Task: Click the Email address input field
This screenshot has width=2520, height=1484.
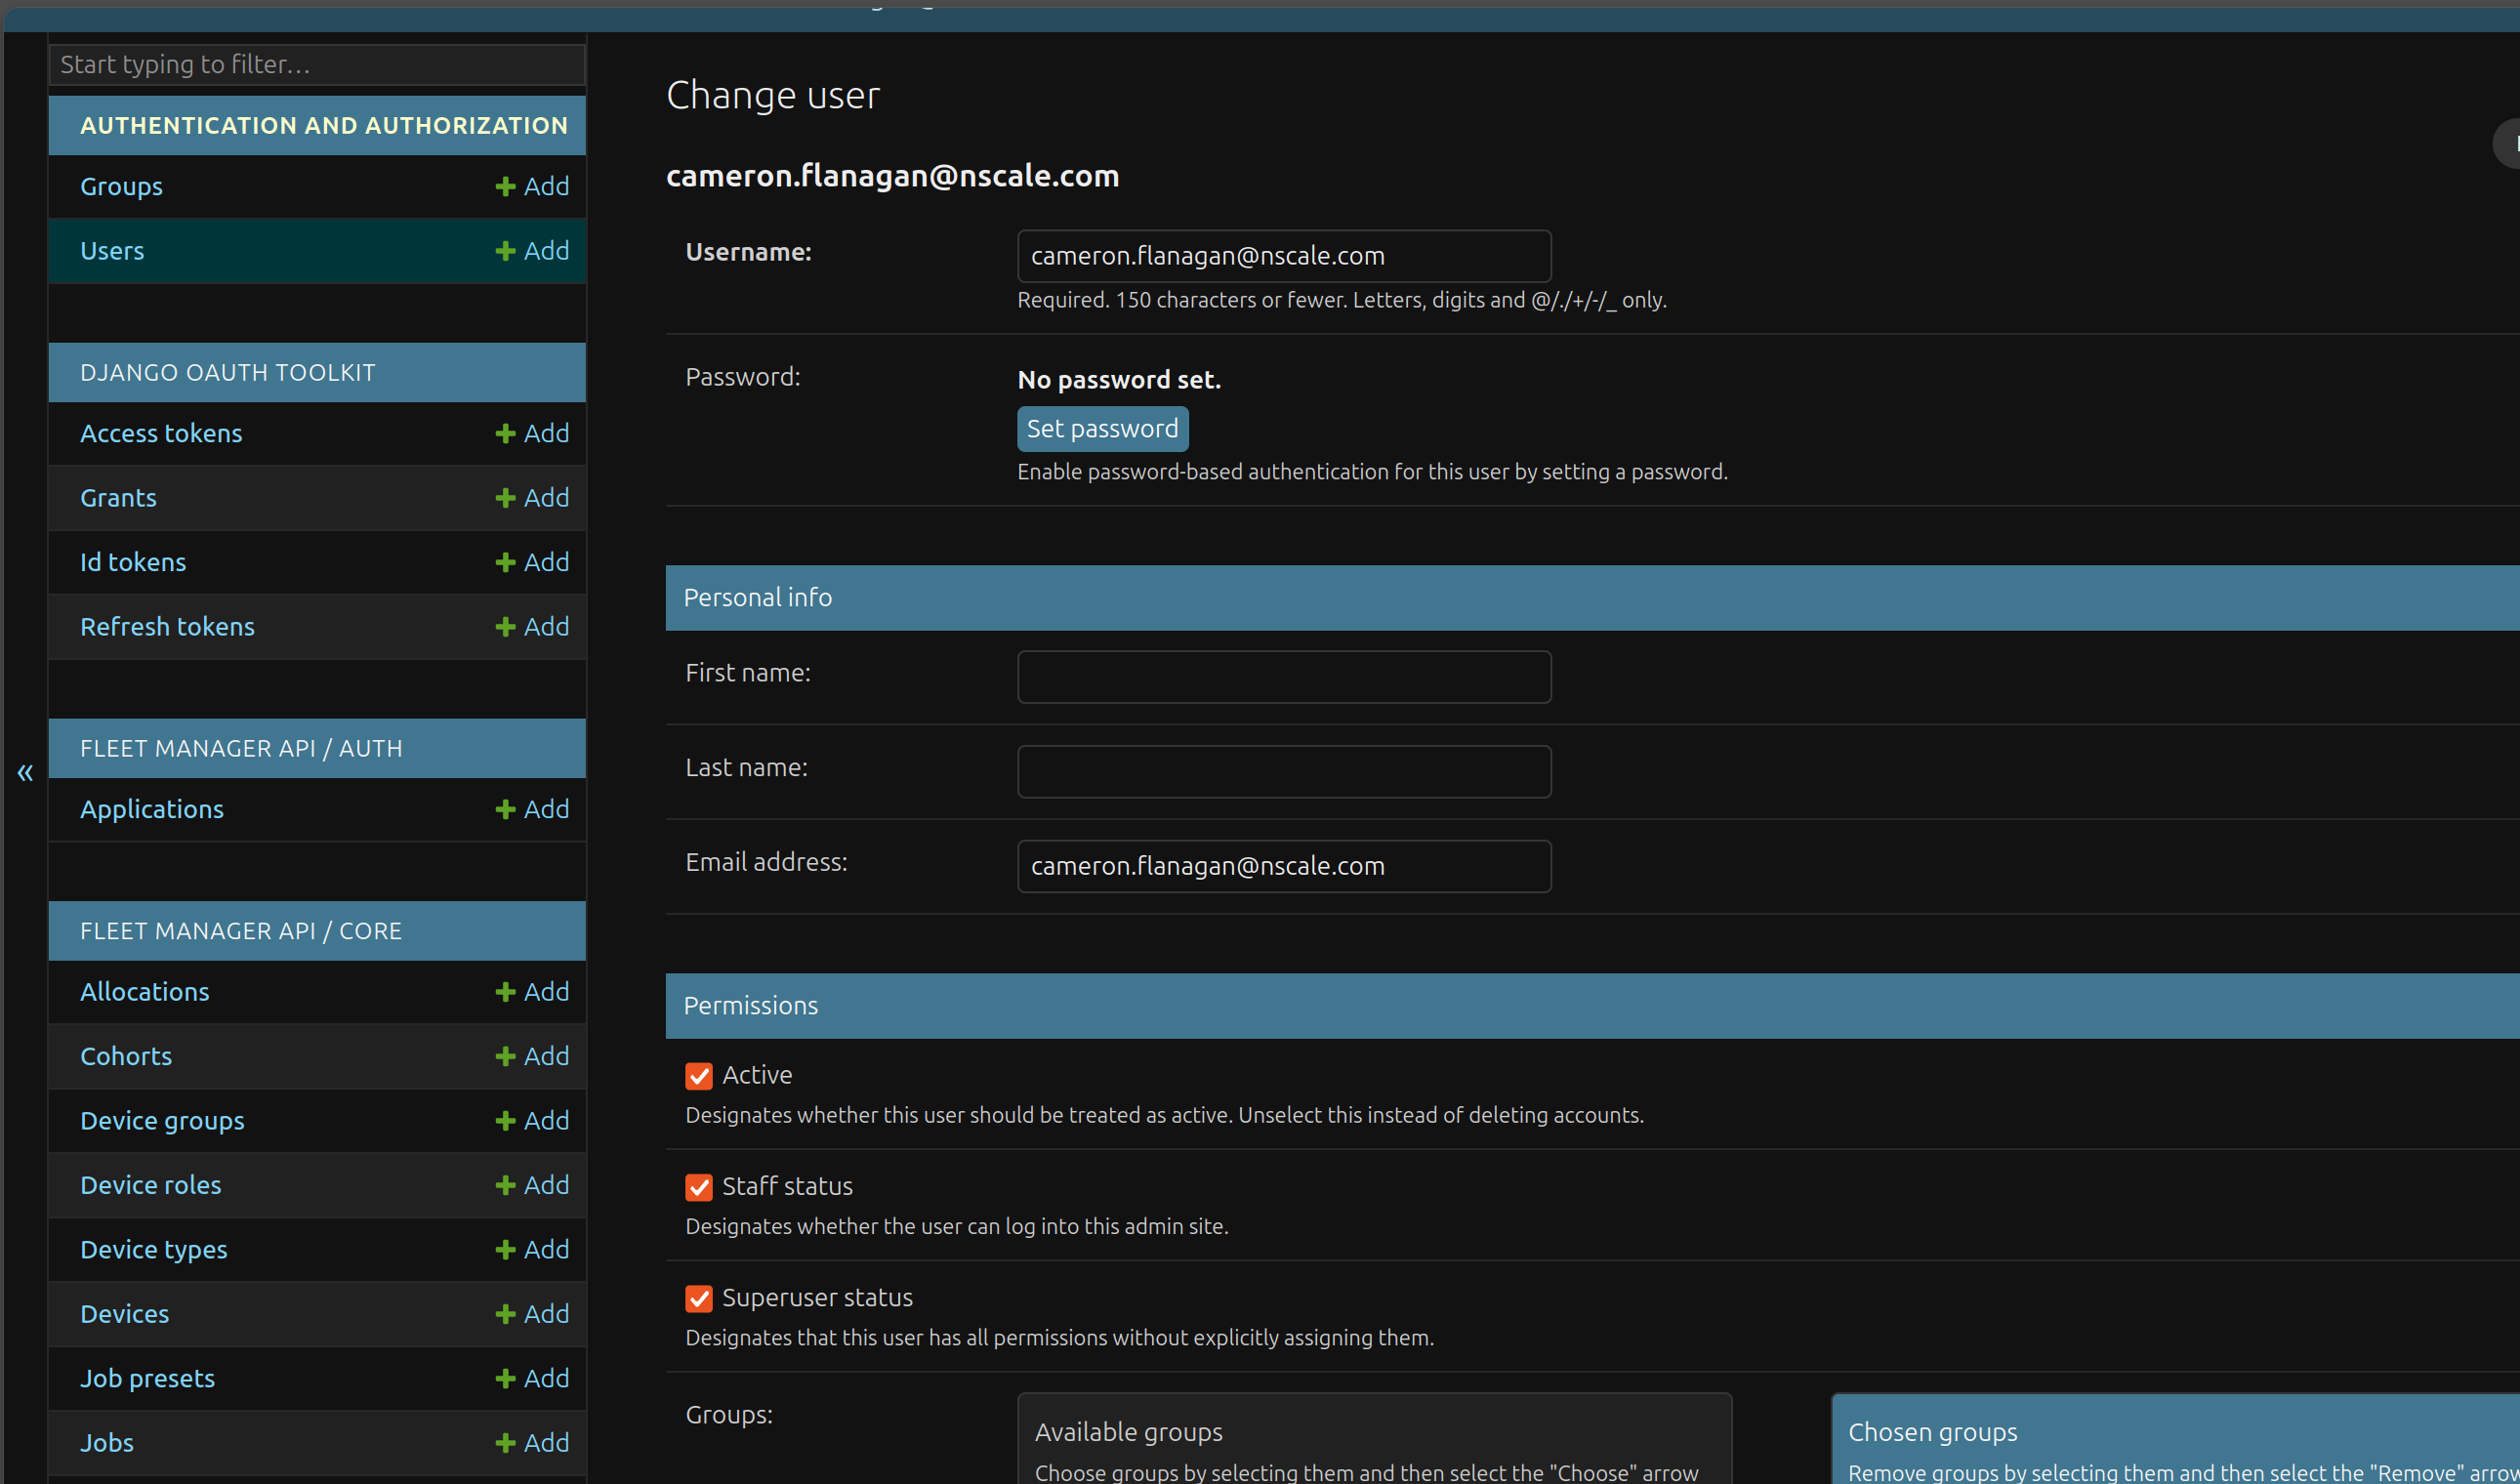Action: click(x=1284, y=866)
